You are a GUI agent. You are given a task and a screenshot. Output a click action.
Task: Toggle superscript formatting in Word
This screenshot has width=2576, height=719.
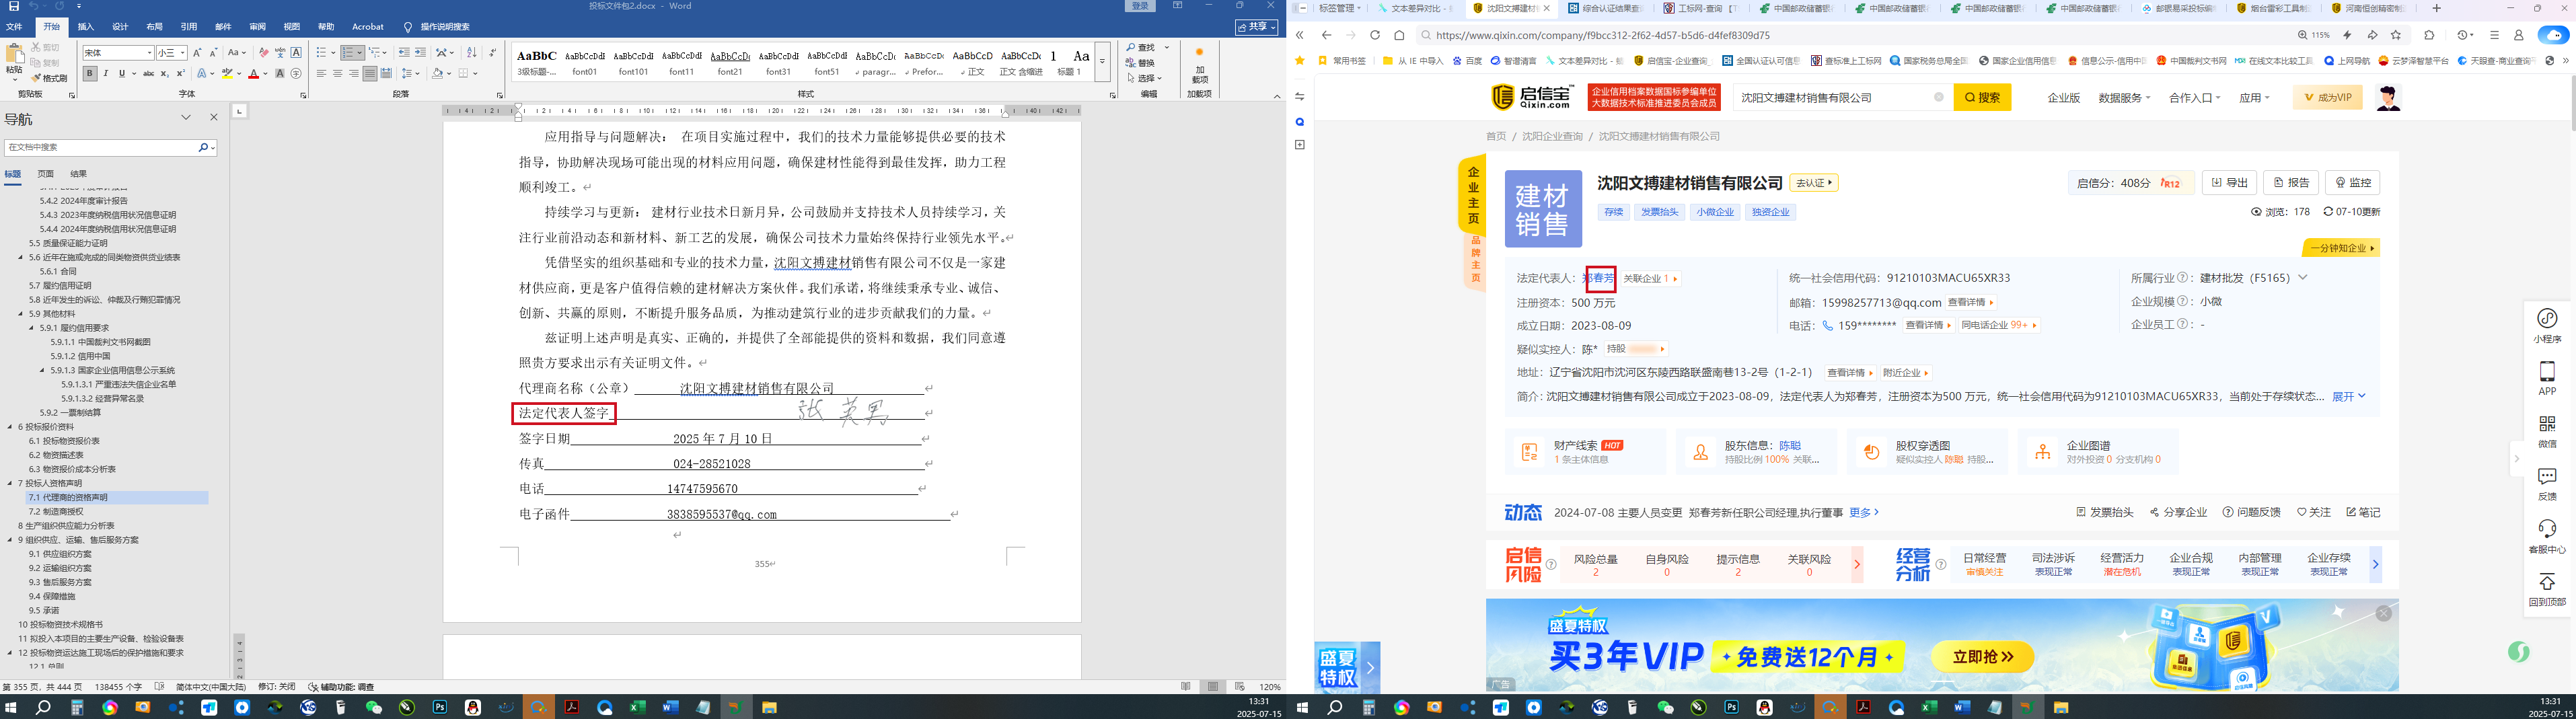pyautogui.click(x=180, y=73)
